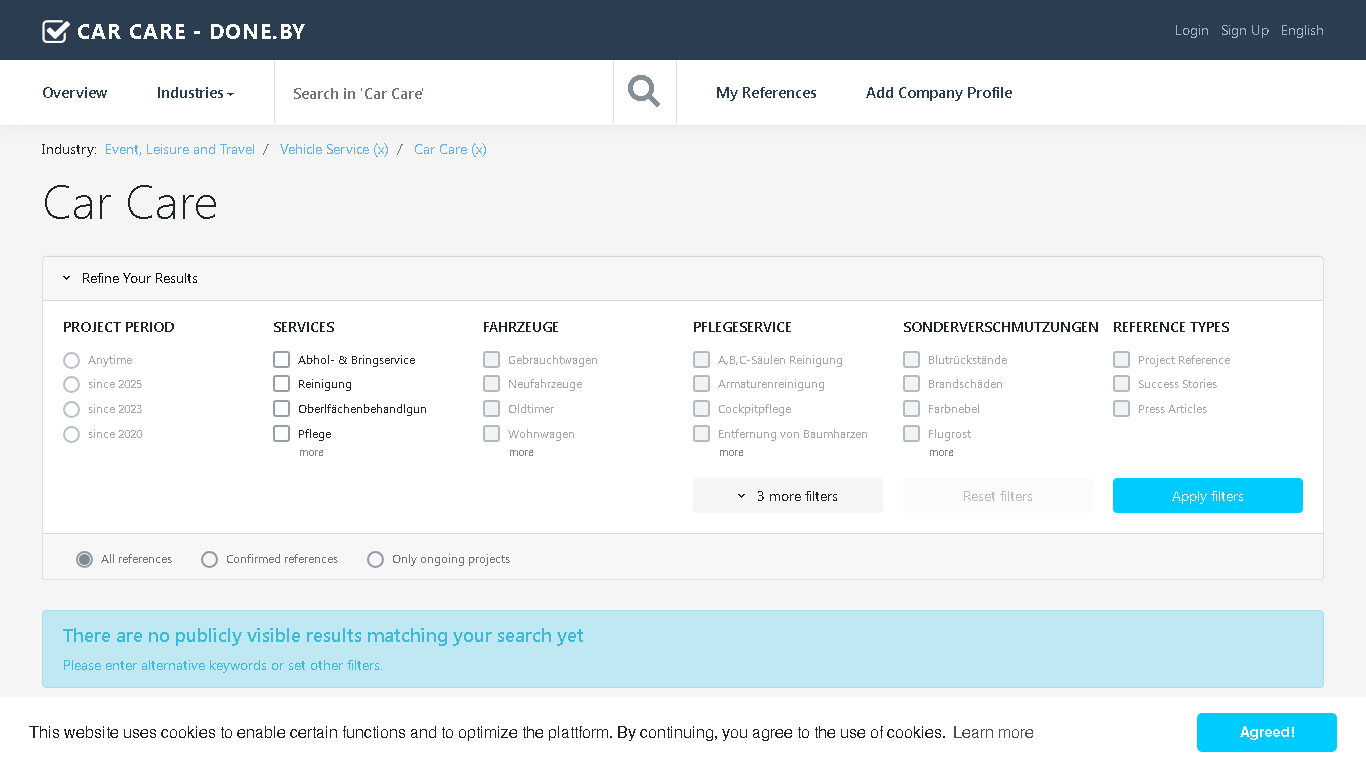Click the Apply filters button
1366x768 pixels.
pyautogui.click(x=1208, y=496)
